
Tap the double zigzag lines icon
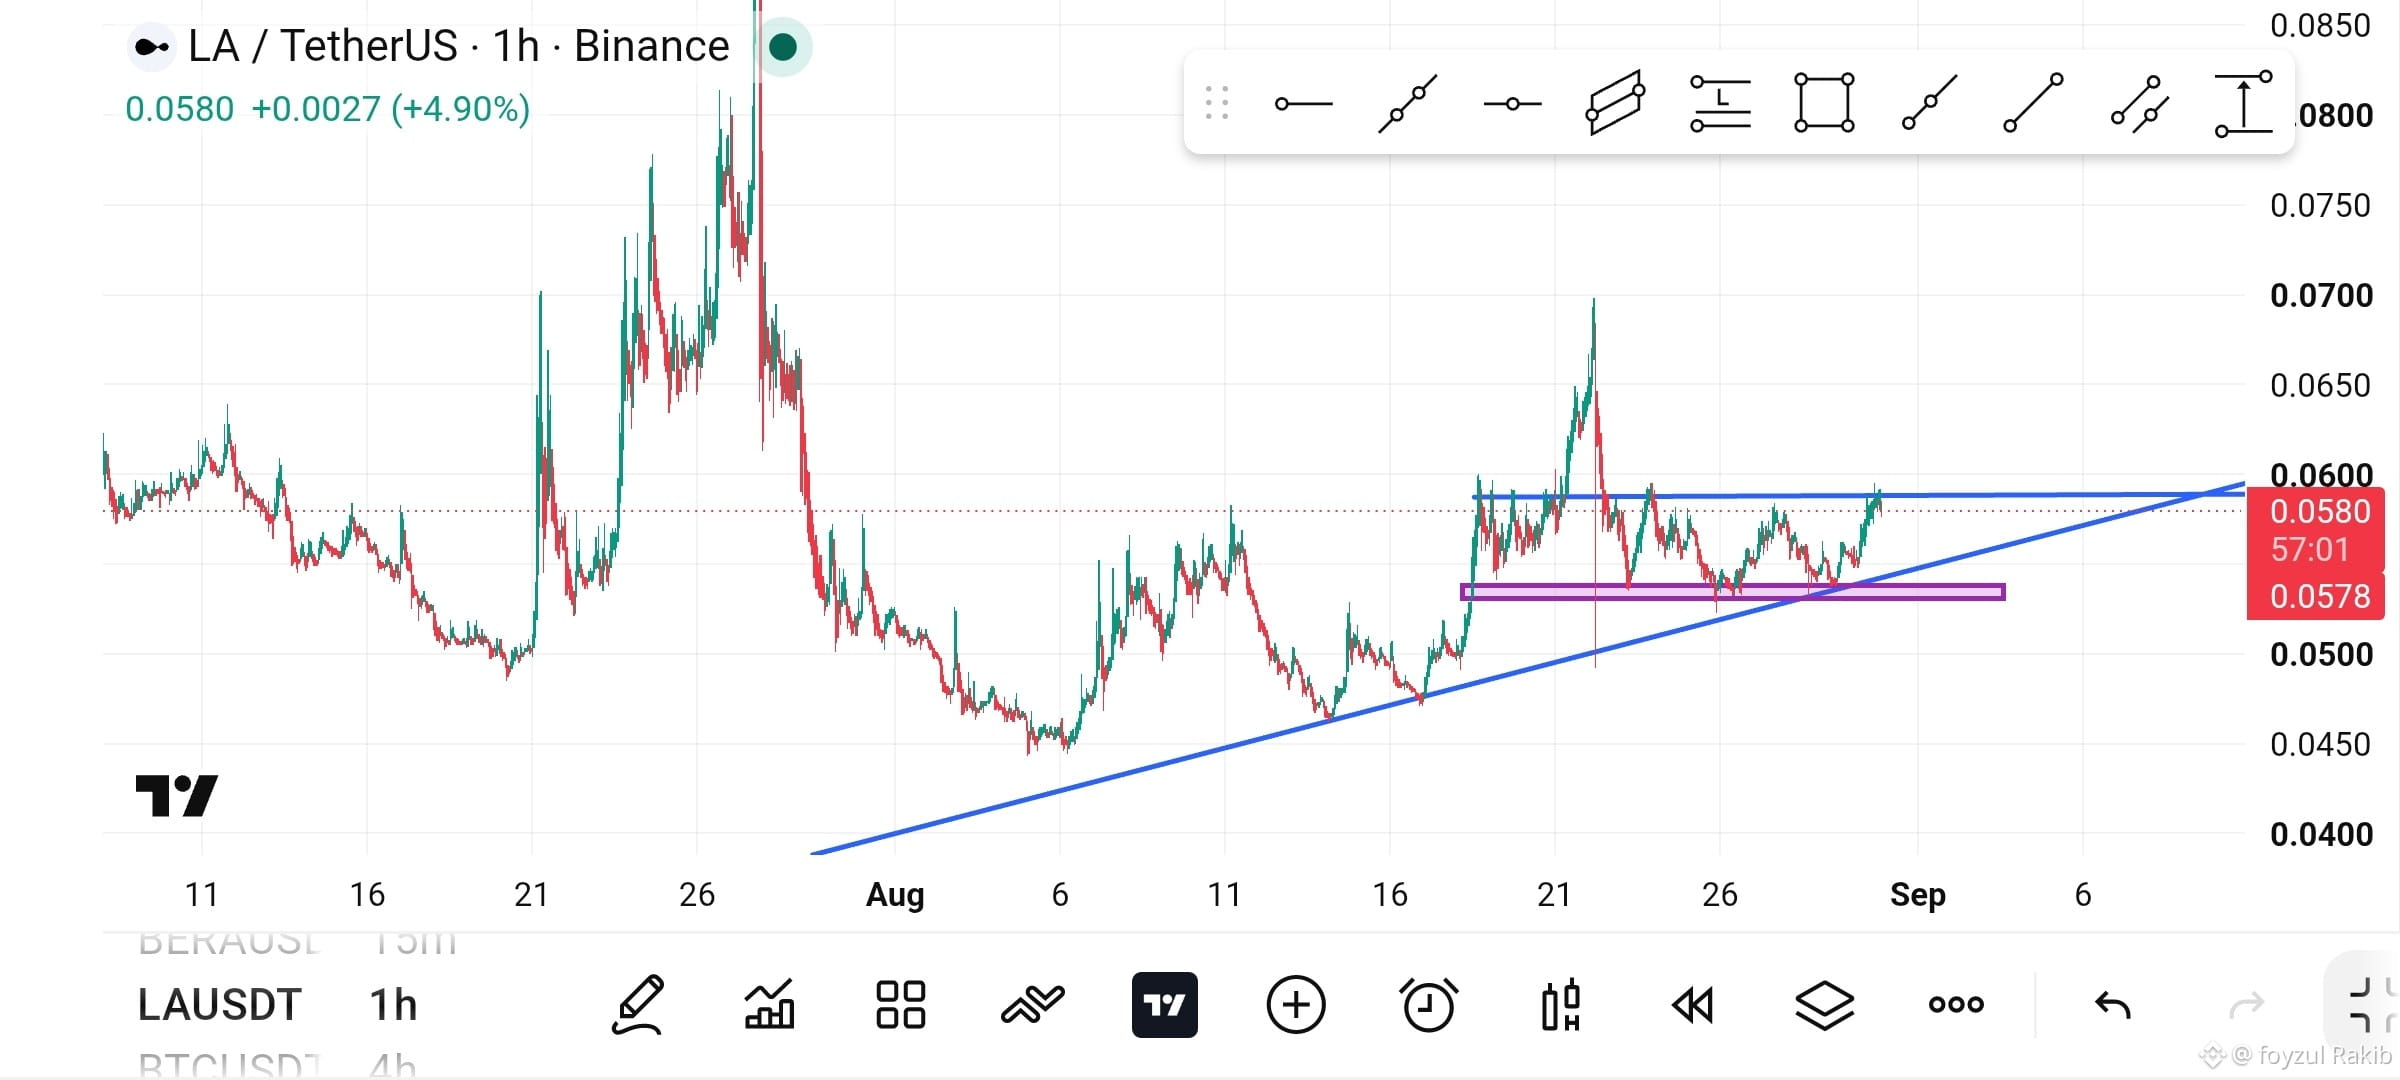point(1032,1004)
